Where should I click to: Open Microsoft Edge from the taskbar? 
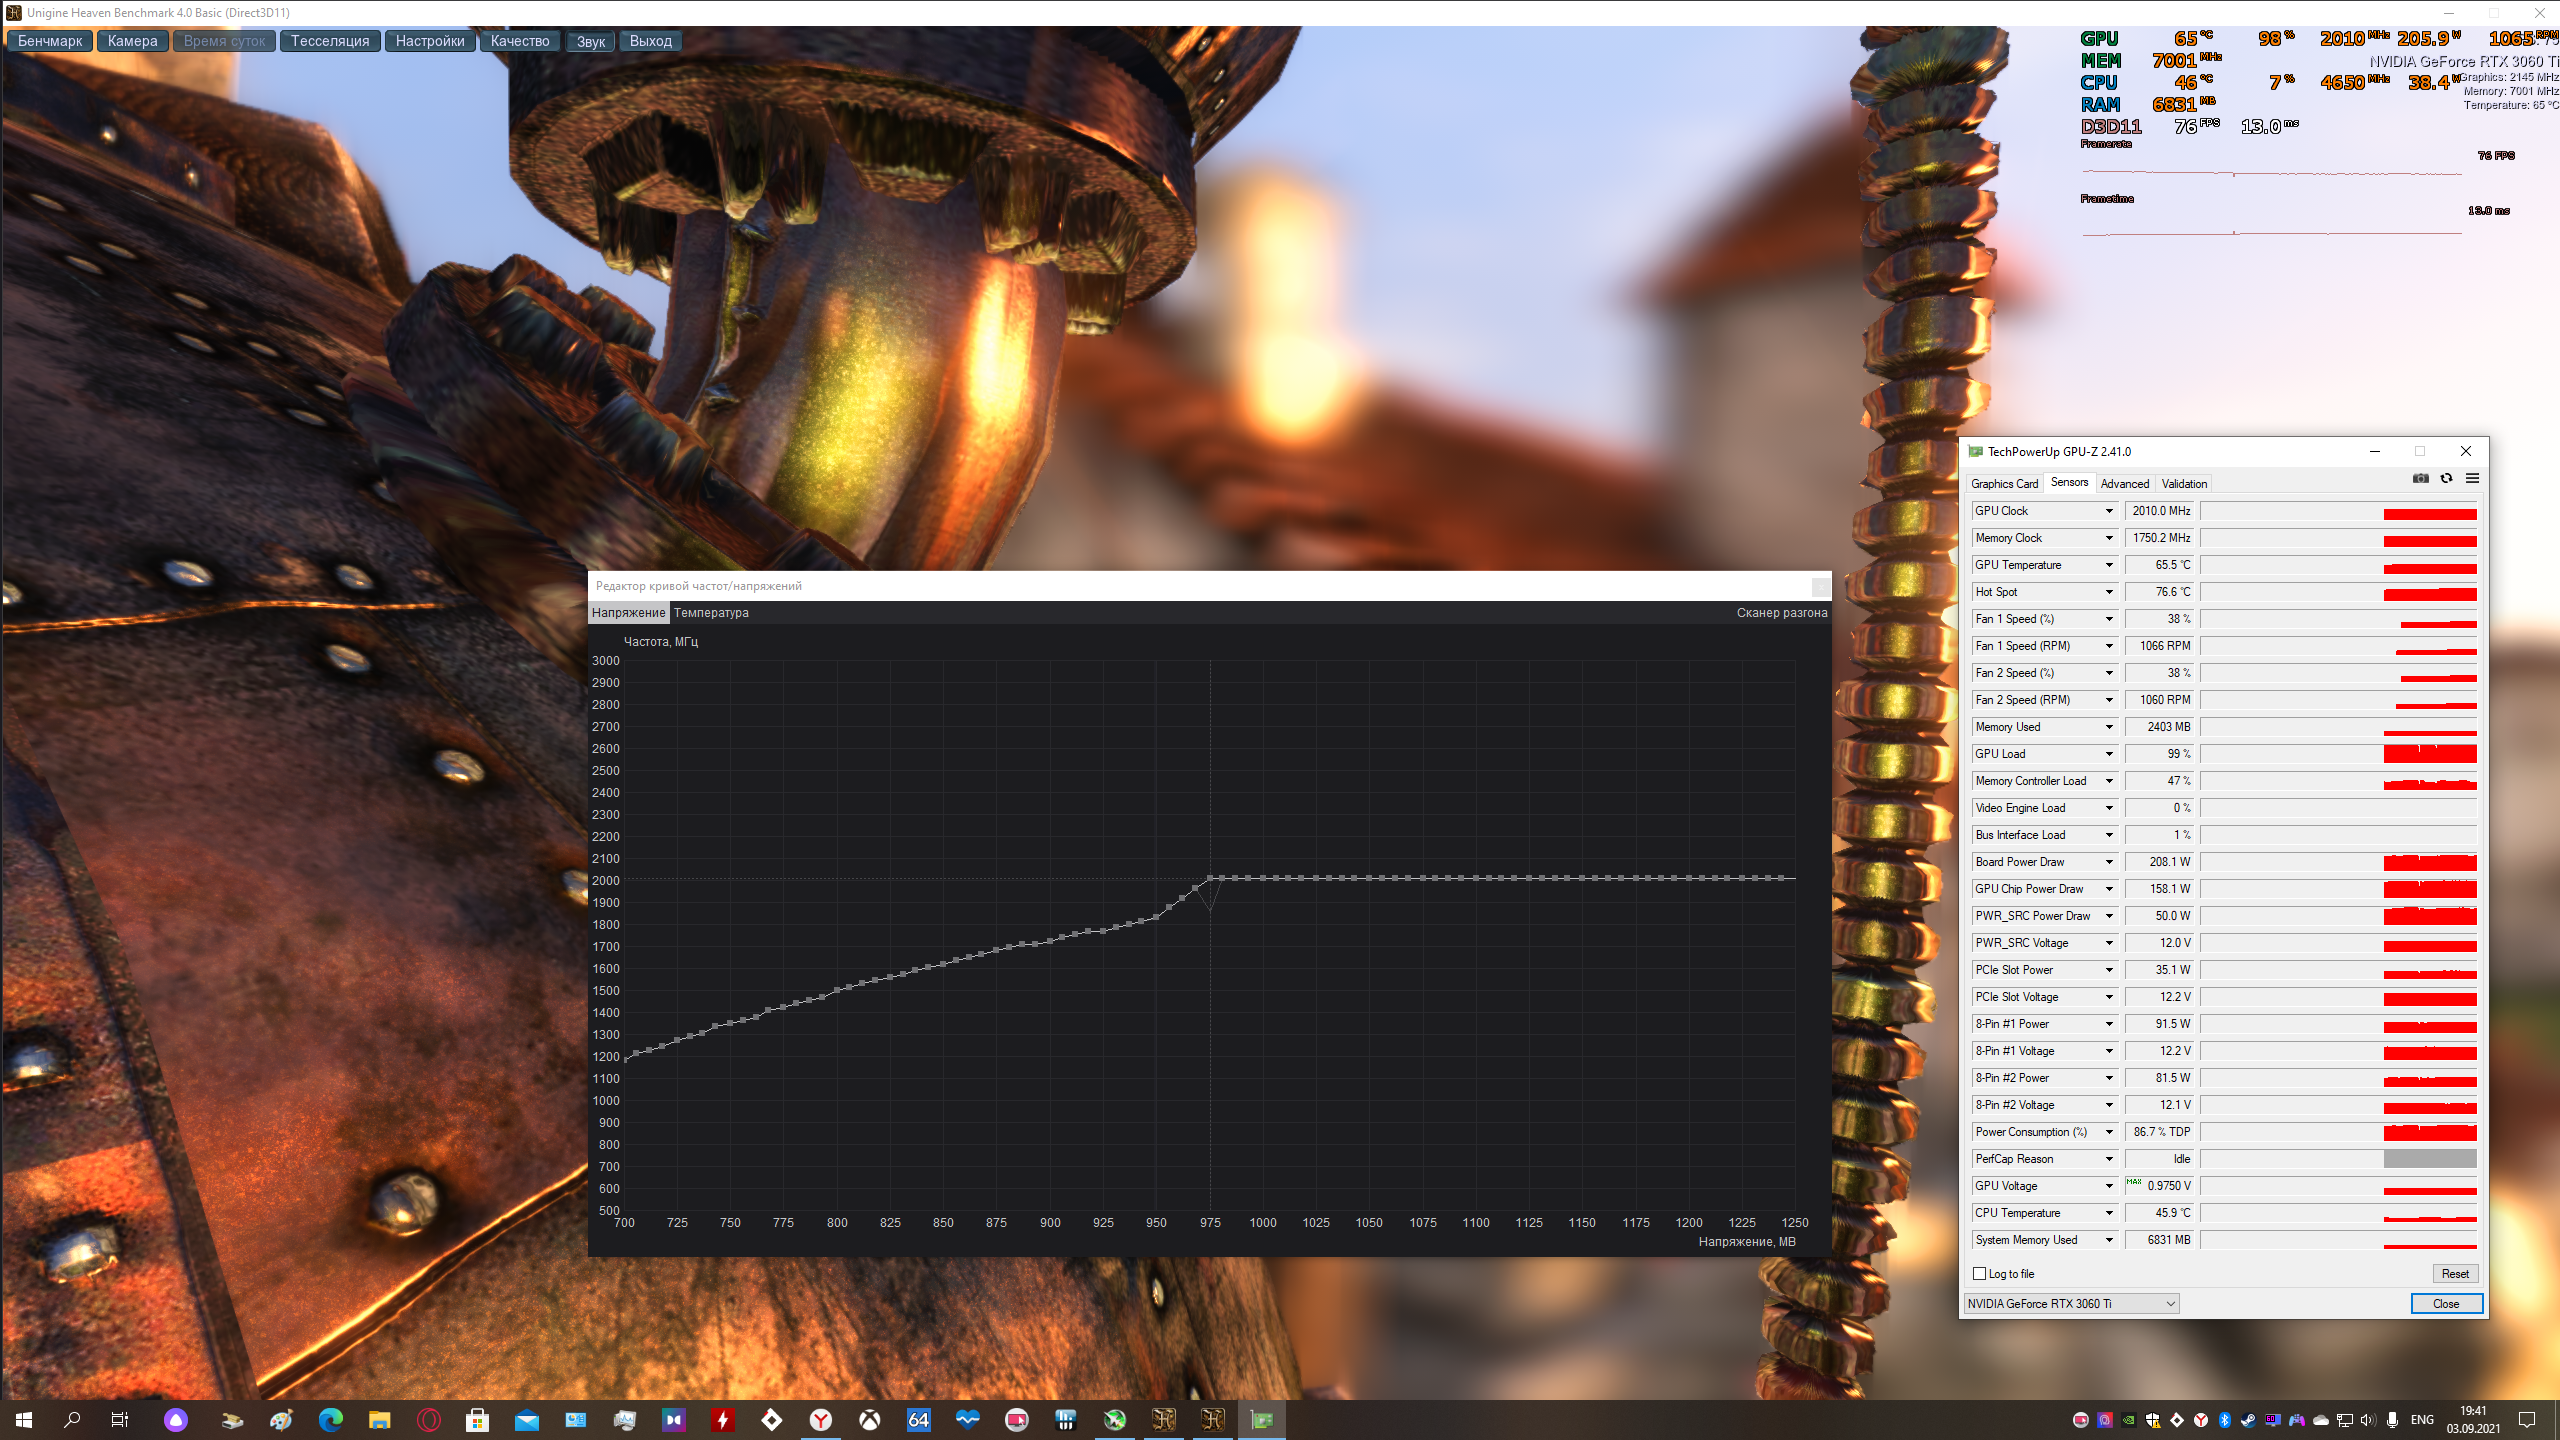pyautogui.click(x=330, y=1420)
